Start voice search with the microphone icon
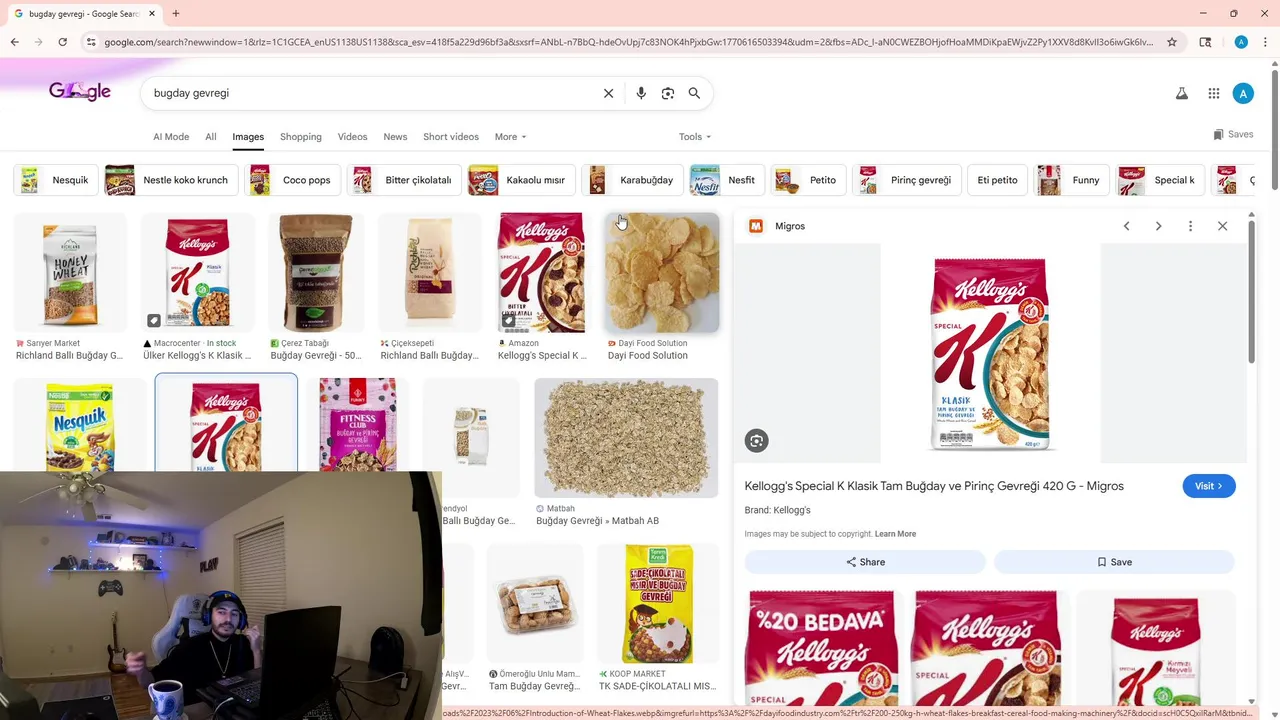The image size is (1280, 720). coord(641,93)
